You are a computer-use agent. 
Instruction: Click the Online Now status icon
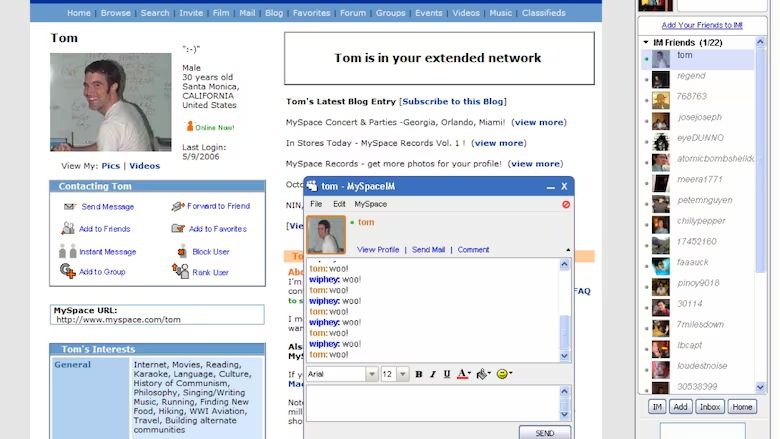[190, 126]
